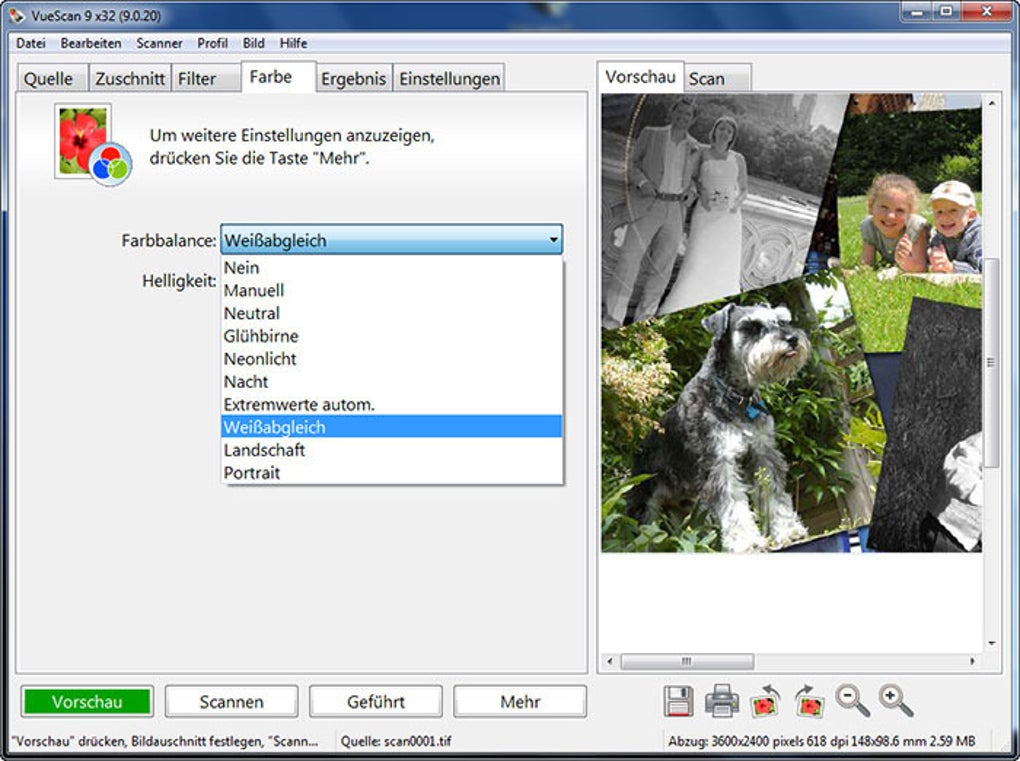Choose Glühbirne color balance option
The image size is (1020, 761).
tap(392, 336)
